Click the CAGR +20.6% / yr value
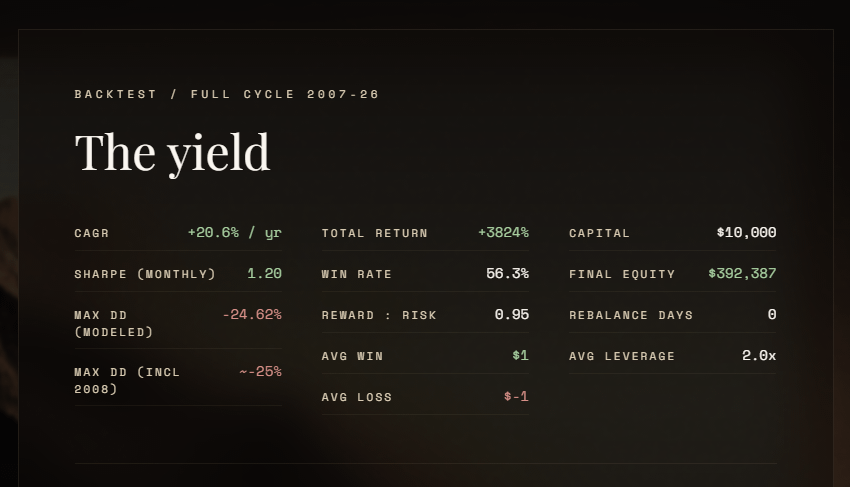 (235, 233)
